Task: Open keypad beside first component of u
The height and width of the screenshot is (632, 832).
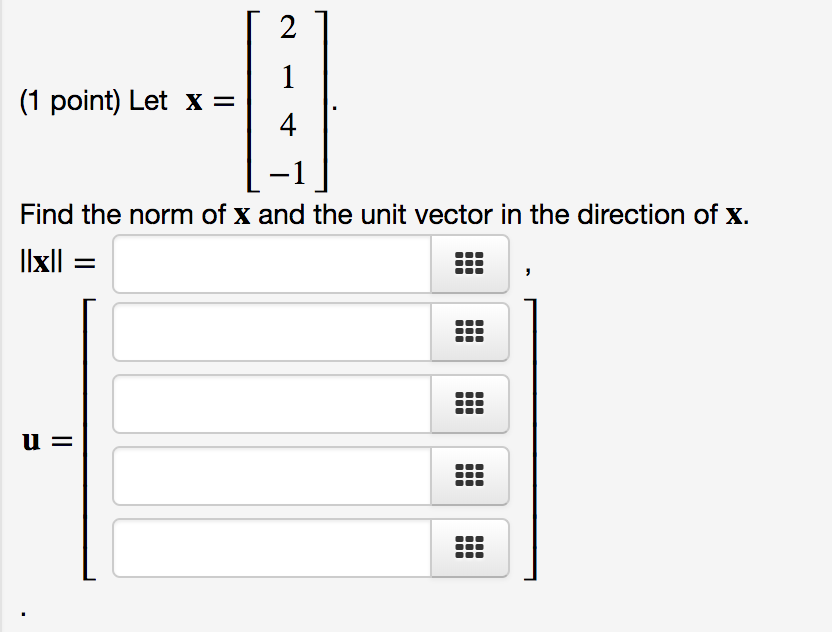Action: pos(470,332)
